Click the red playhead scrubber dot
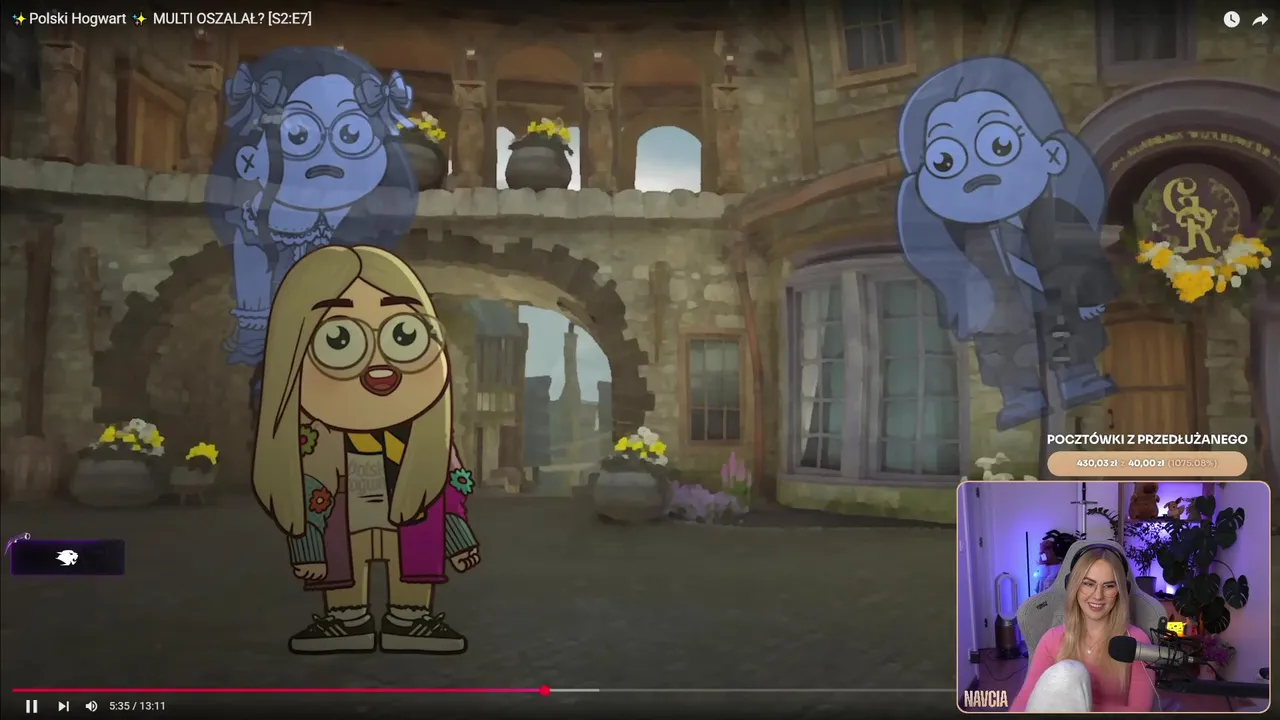Image resolution: width=1280 pixels, height=720 pixels. (x=544, y=690)
